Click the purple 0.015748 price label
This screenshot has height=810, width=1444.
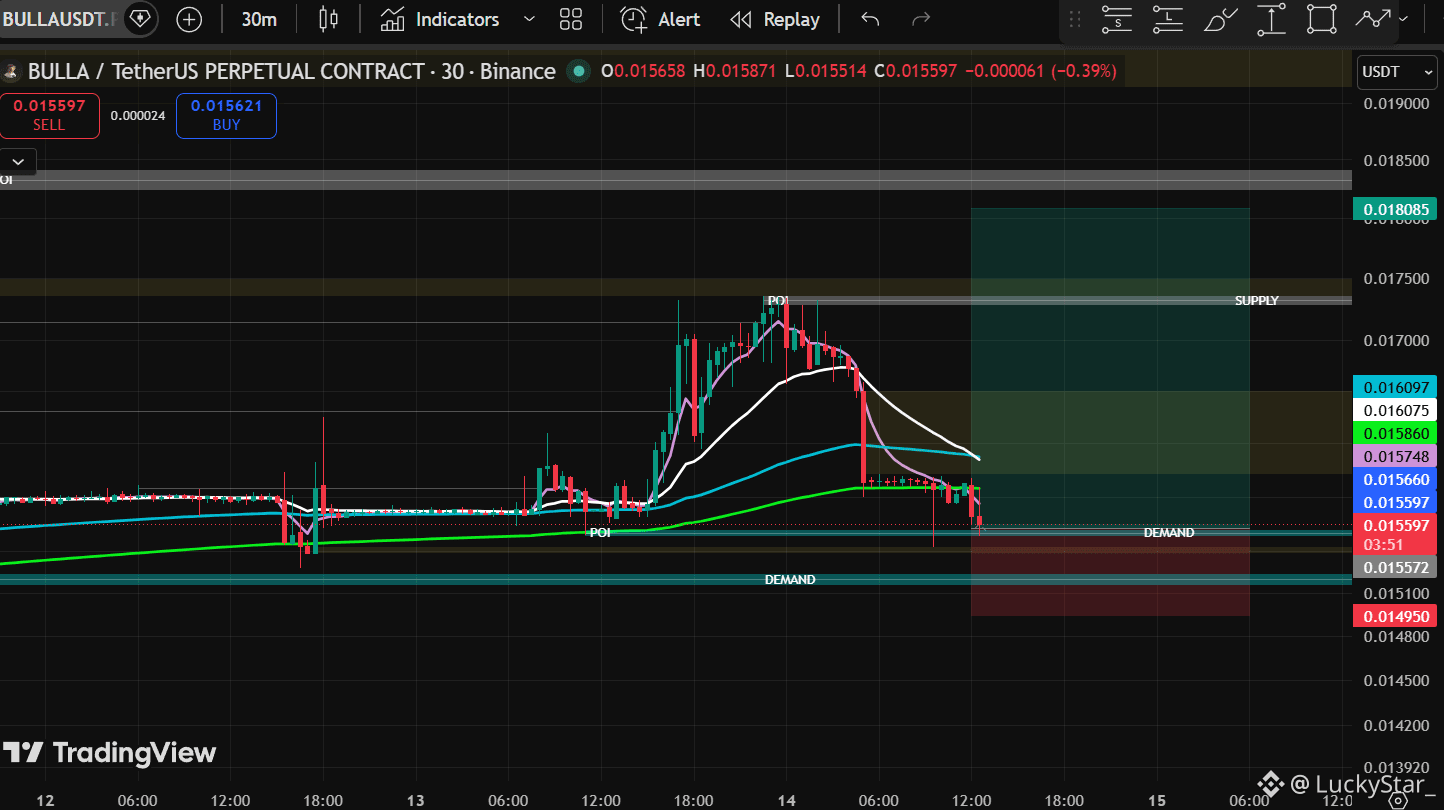click(x=1394, y=456)
